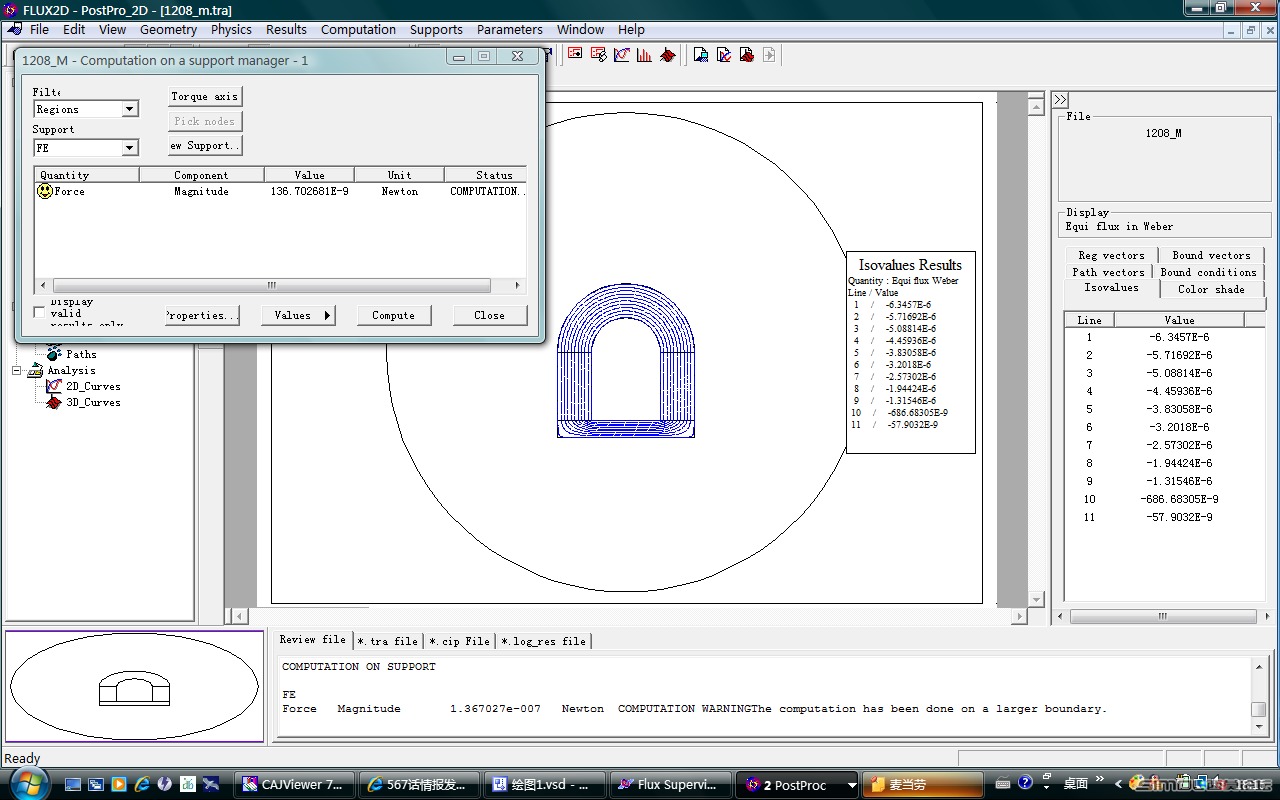Select the Force value 136.702681E-9 cell
Screen dimensions: 1280x800
point(309,191)
